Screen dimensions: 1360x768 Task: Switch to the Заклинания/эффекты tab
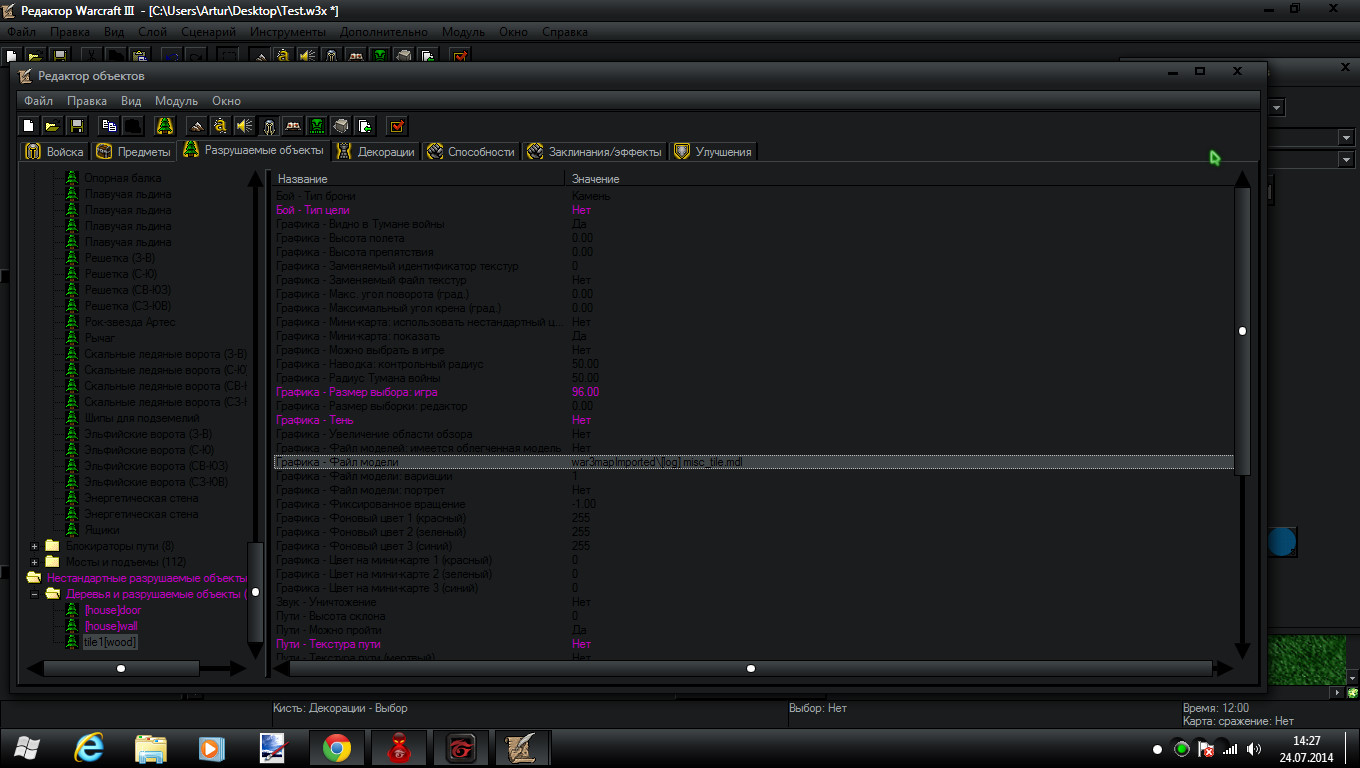(594, 152)
